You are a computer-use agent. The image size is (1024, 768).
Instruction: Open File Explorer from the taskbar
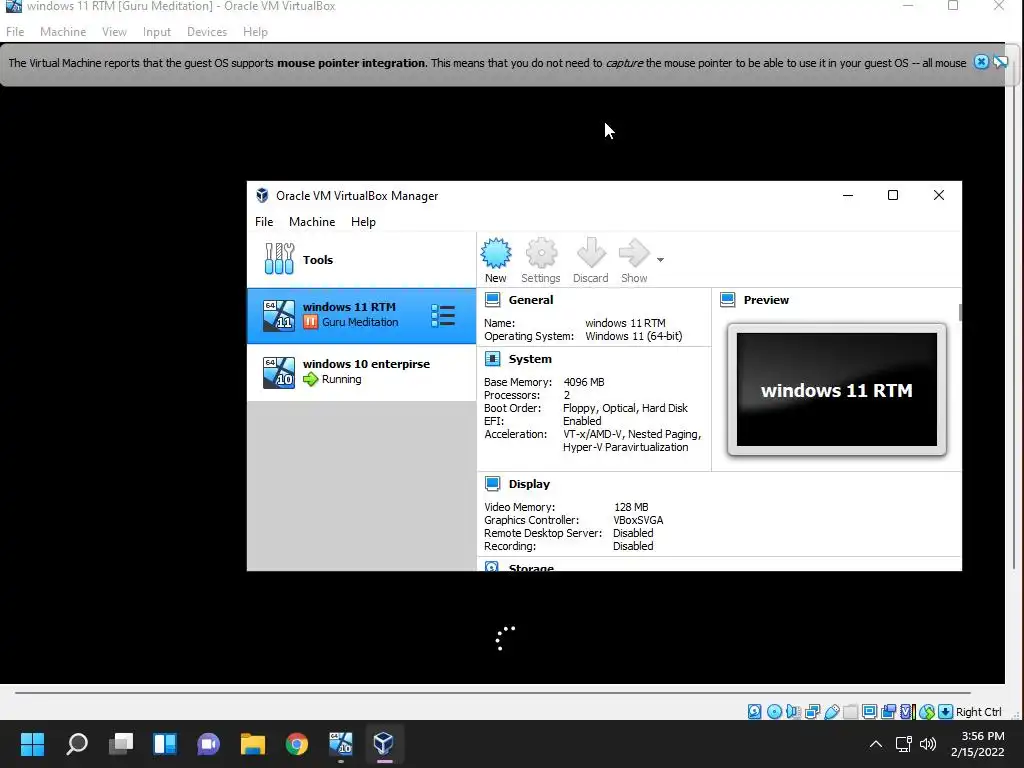point(253,743)
